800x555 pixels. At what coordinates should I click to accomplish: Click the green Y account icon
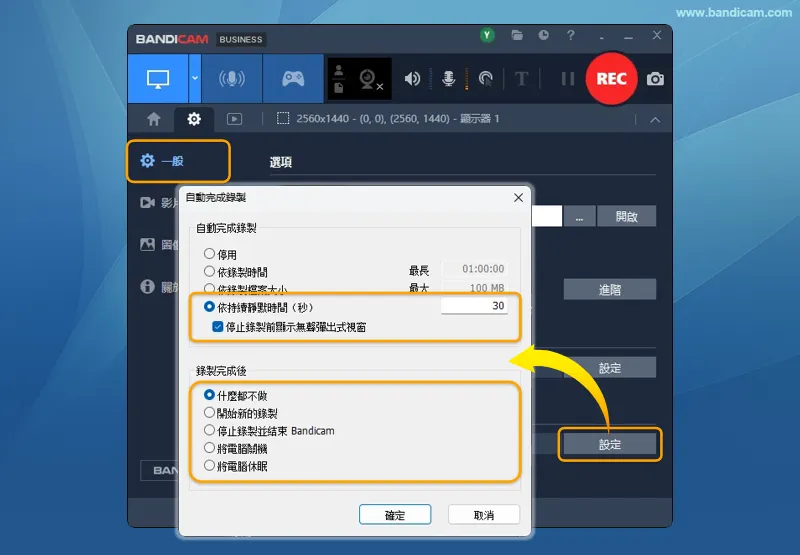pos(487,35)
